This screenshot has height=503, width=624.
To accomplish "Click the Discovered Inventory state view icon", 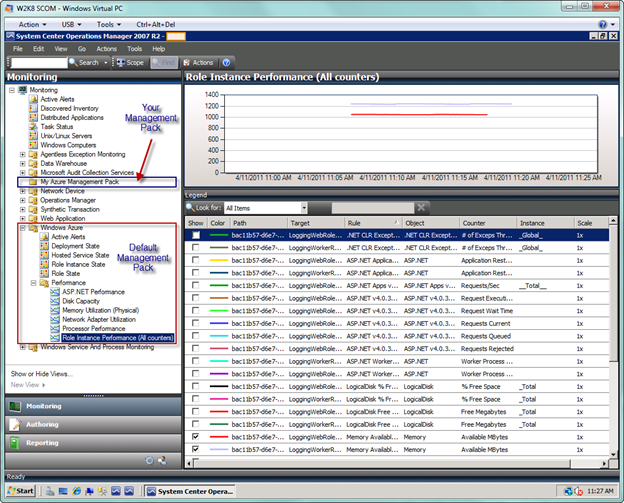I will click(33, 108).
